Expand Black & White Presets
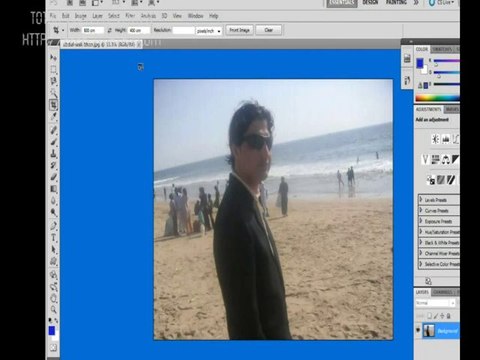 [x=421, y=242]
